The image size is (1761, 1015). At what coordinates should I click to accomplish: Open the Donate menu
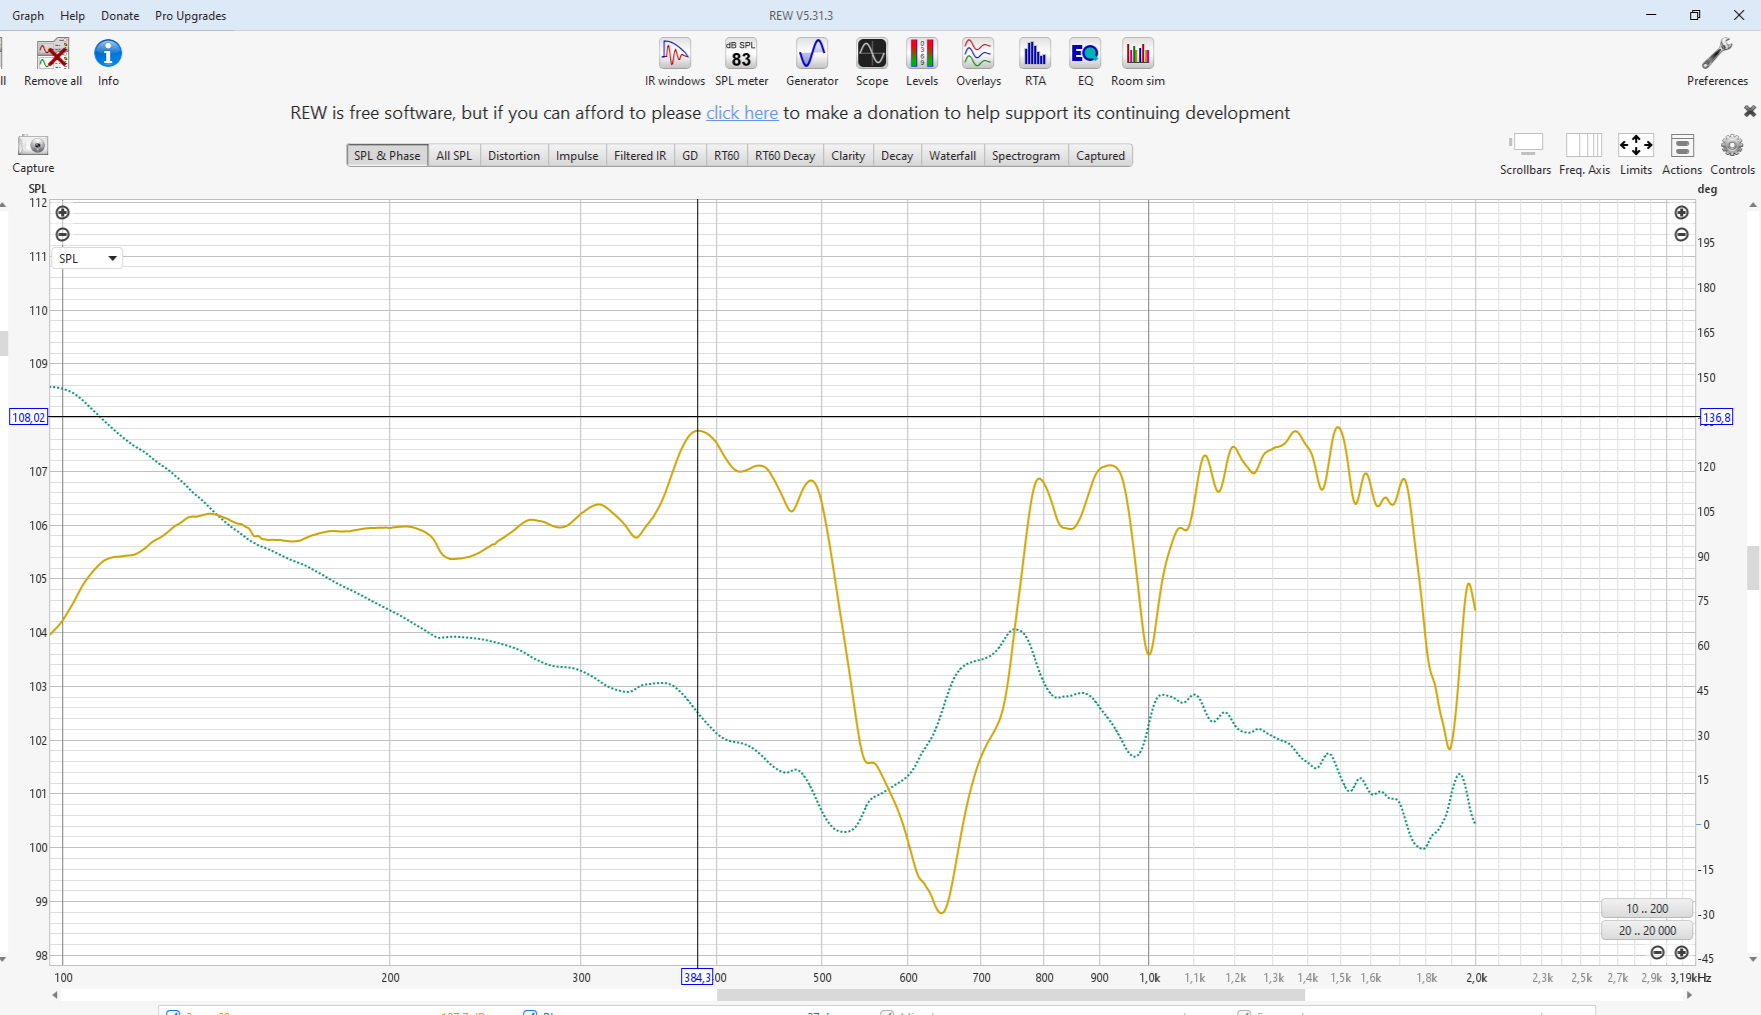pyautogui.click(x=120, y=16)
